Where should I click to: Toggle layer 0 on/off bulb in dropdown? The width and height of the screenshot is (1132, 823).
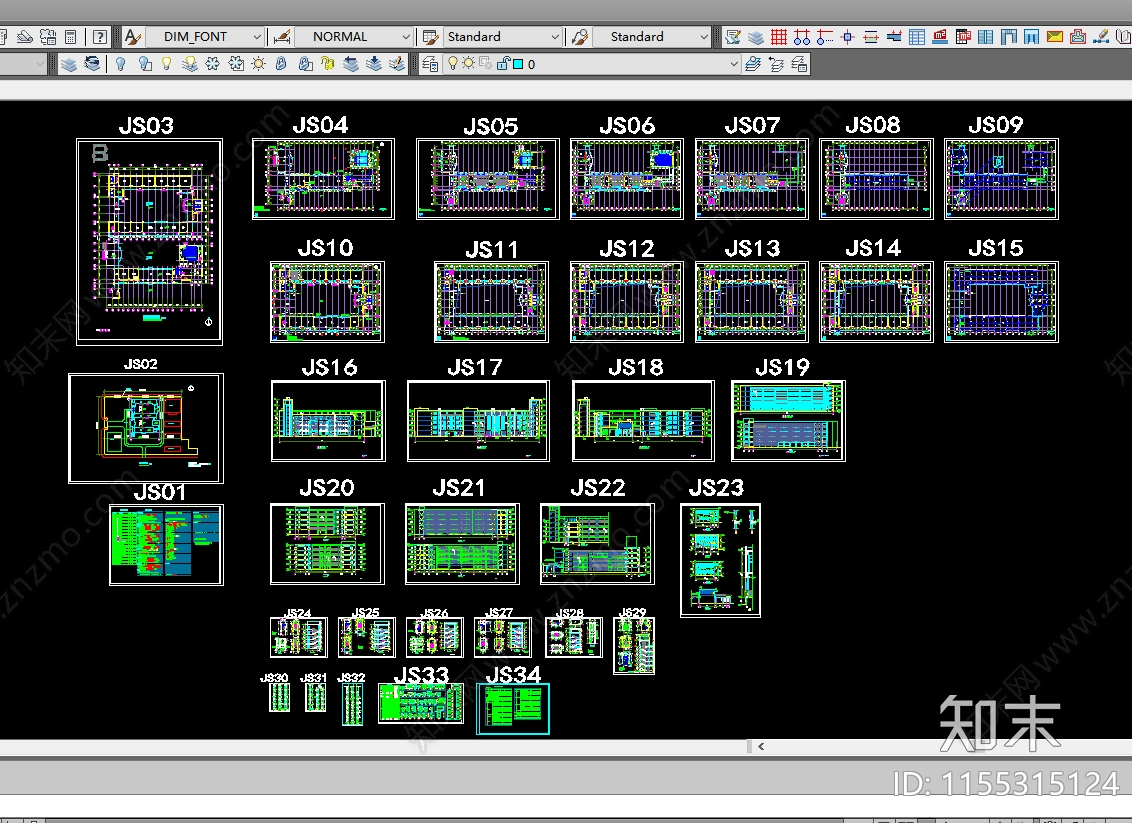pyautogui.click(x=453, y=64)
